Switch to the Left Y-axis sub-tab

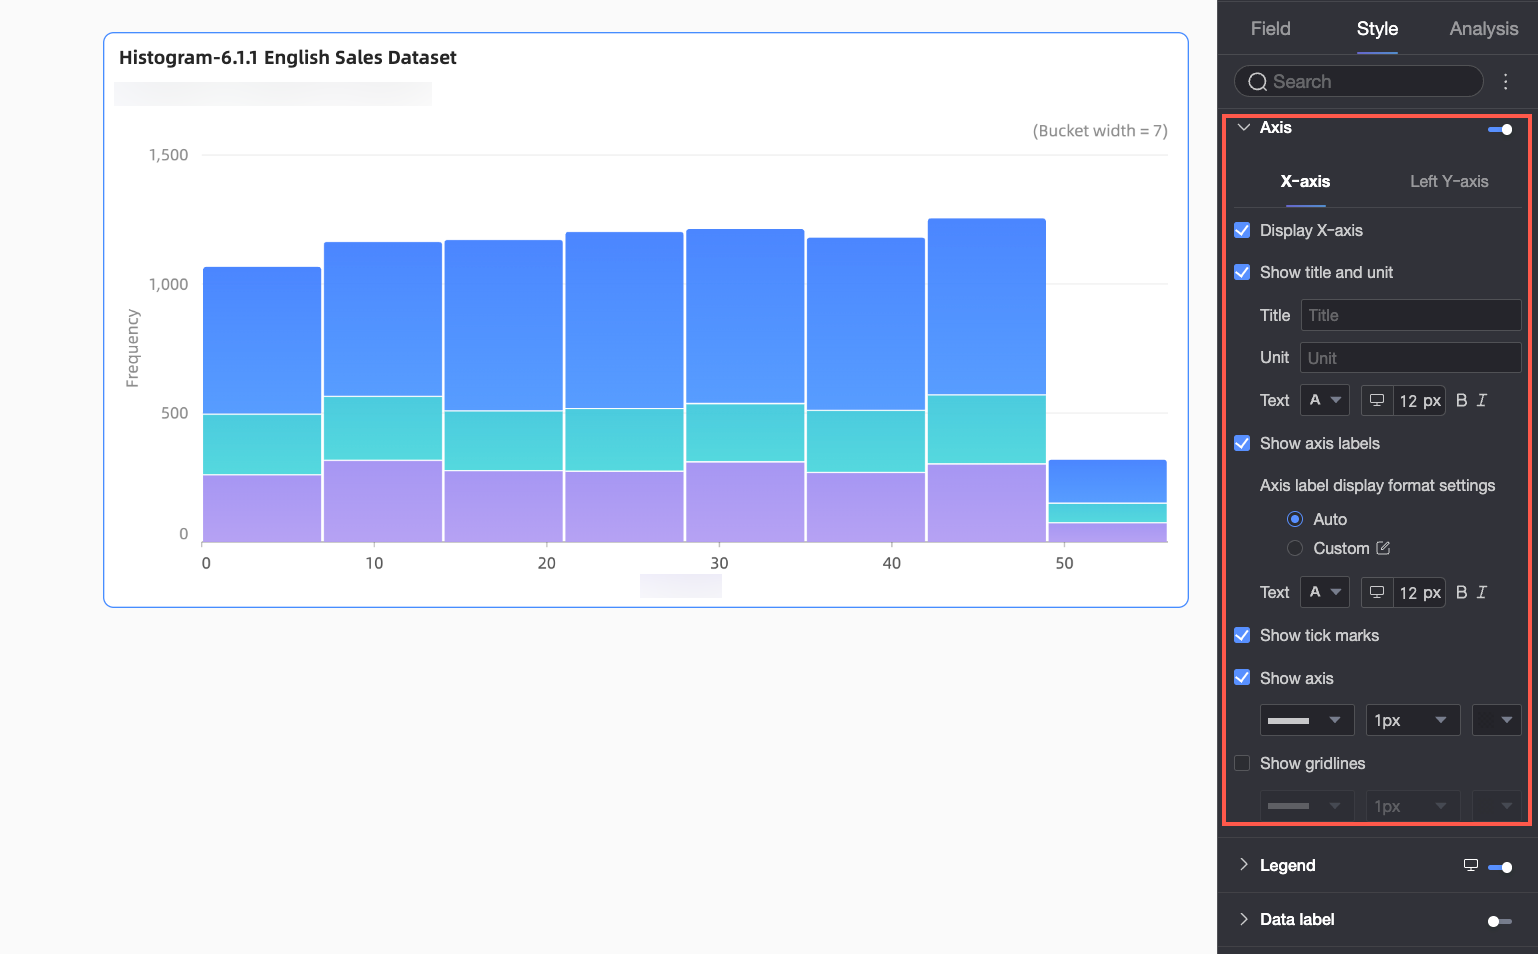pos(1449,181)
